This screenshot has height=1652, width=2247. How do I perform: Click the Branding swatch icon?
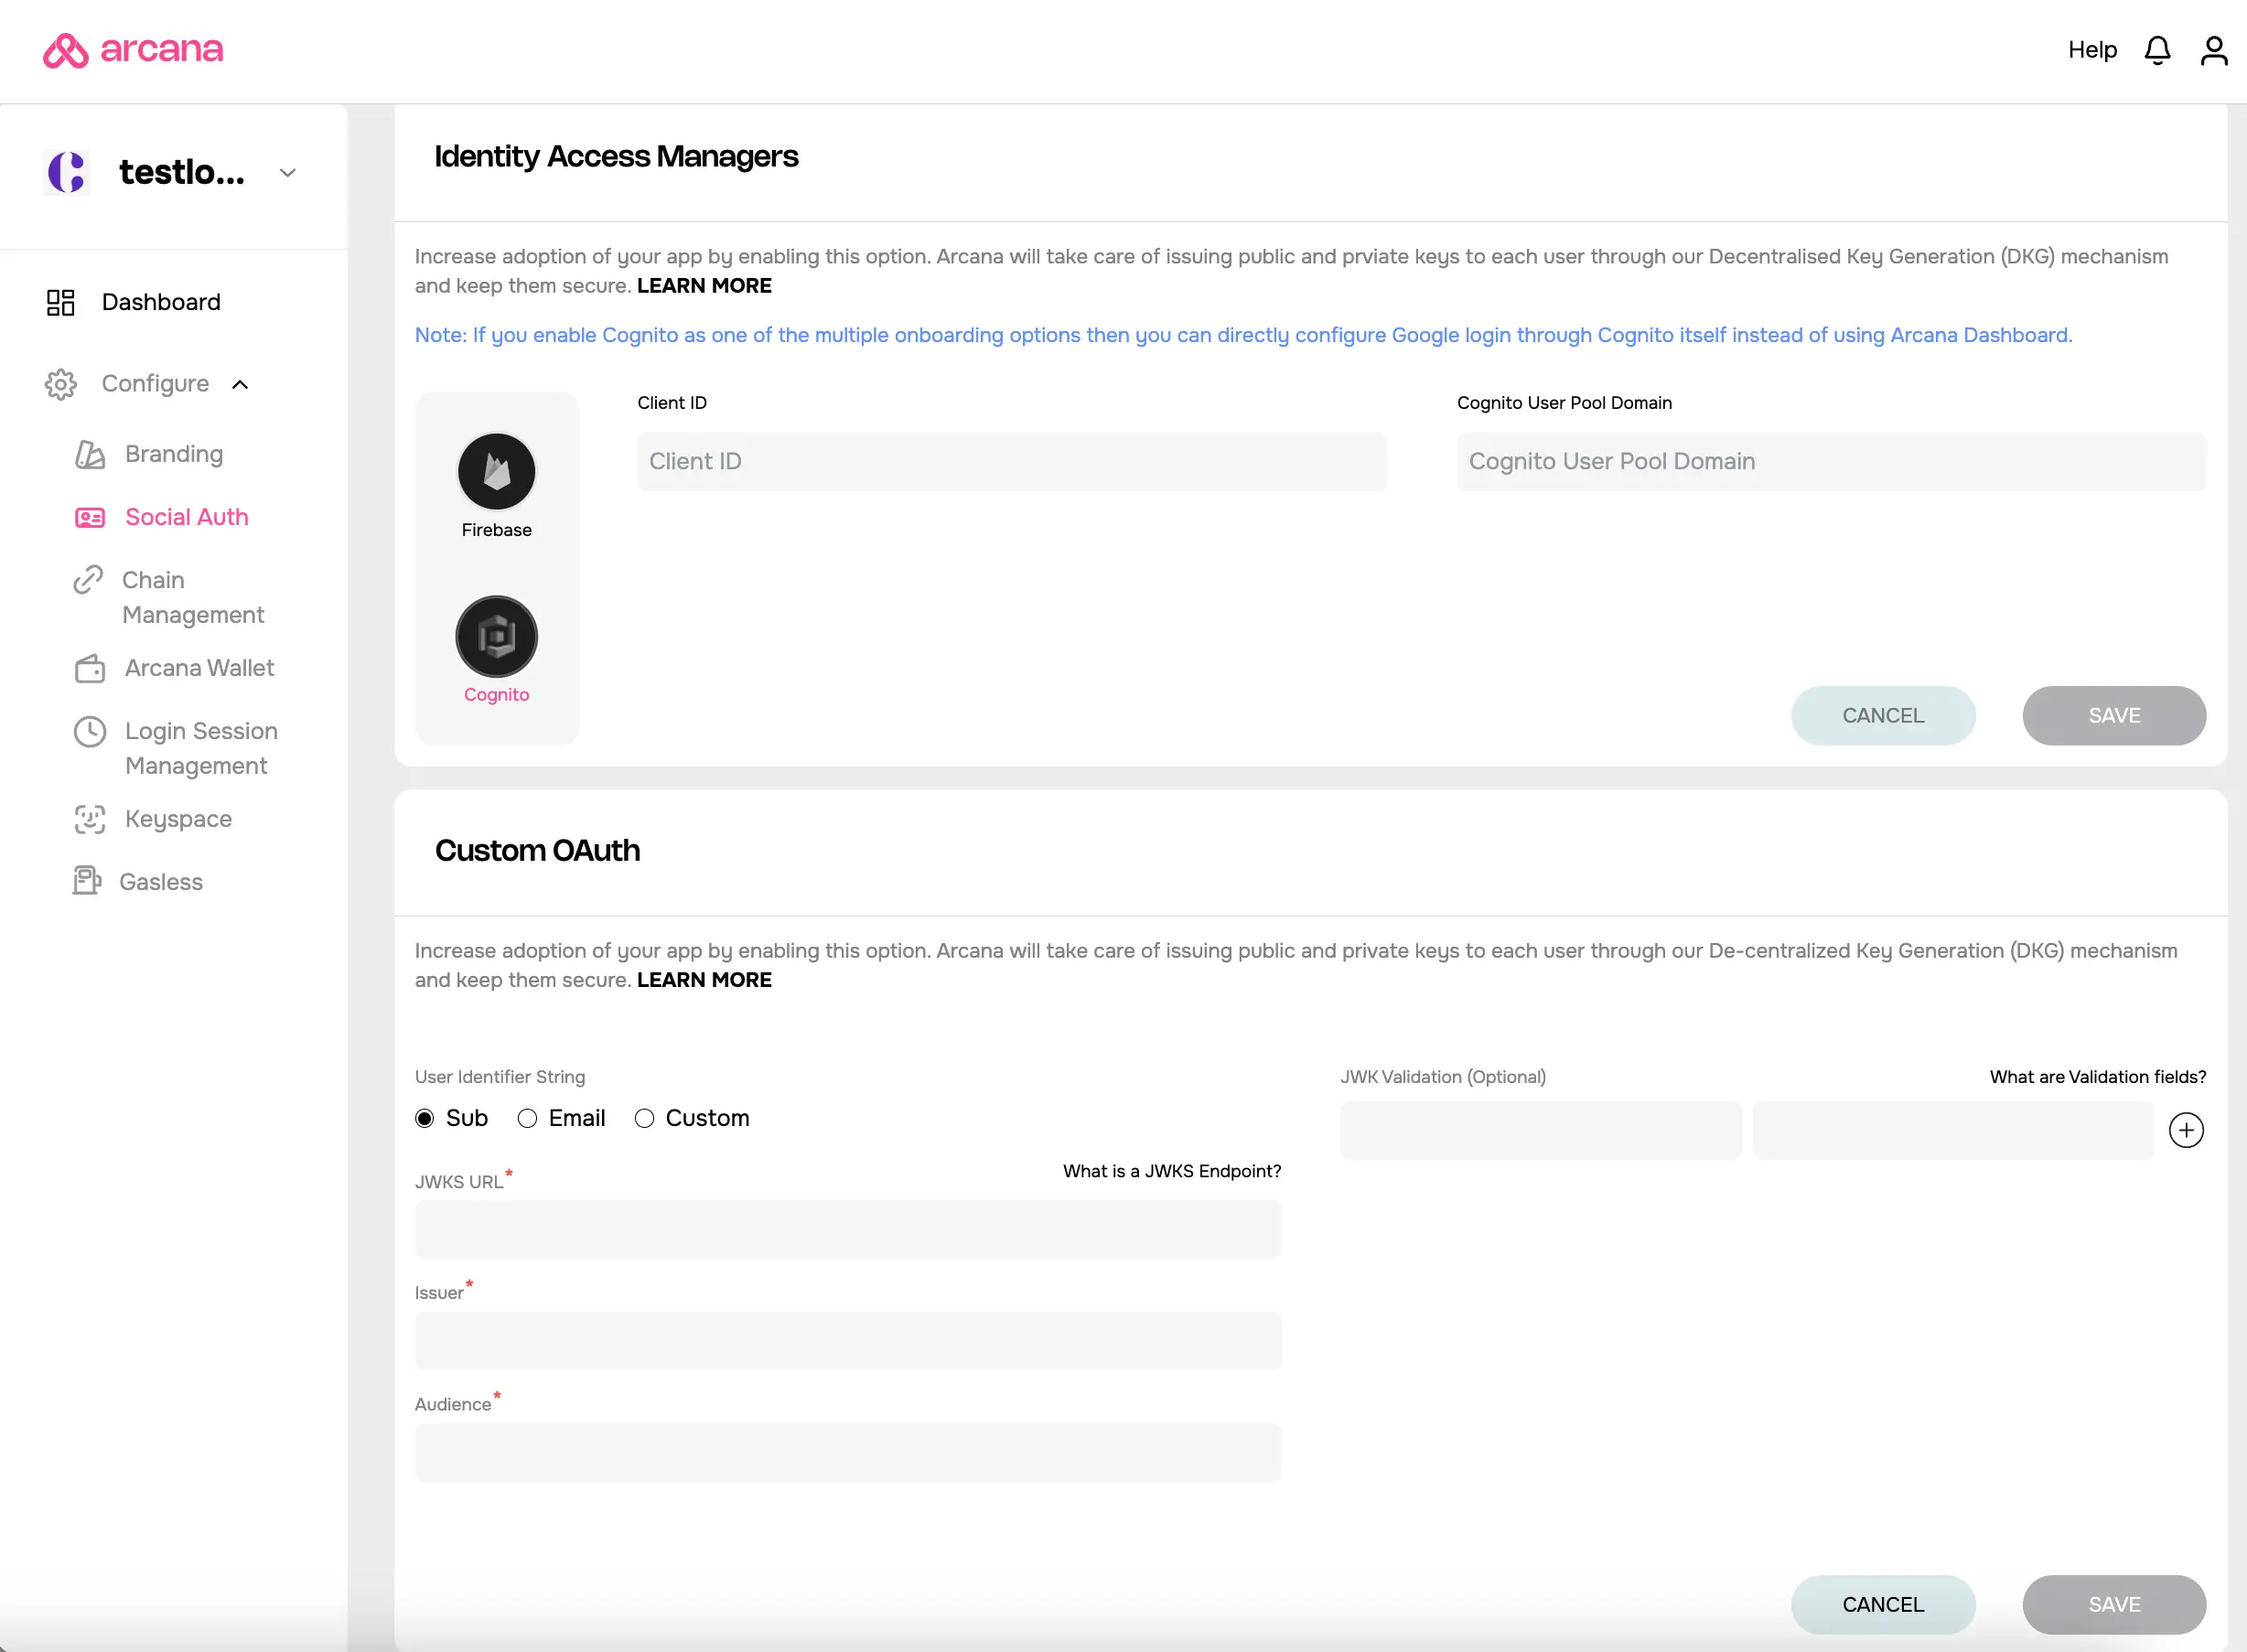90,454
